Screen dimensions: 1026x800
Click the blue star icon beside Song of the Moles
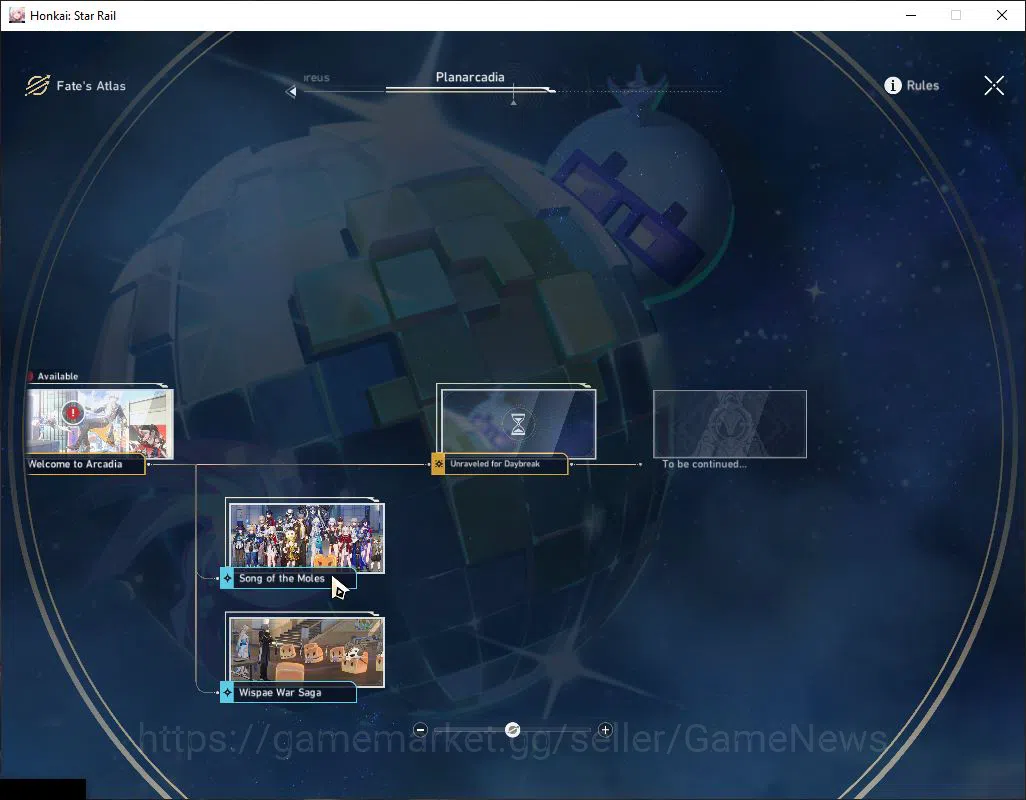pos(227,579)
